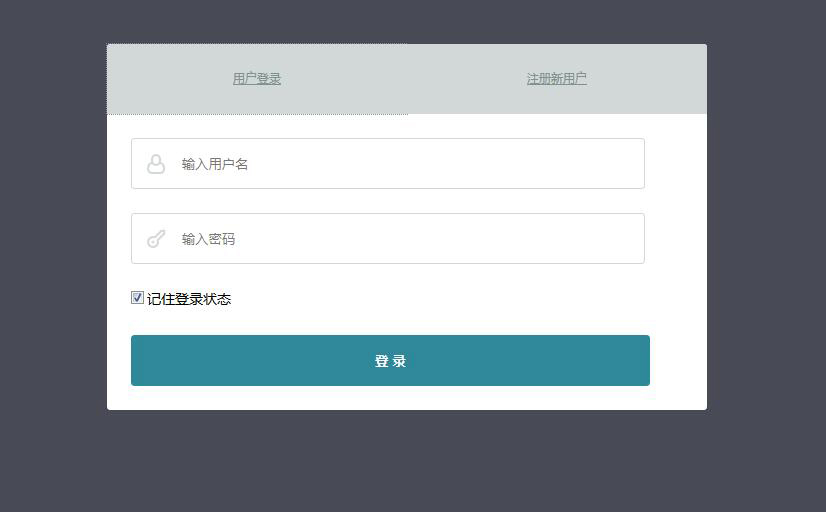Open the 注册新用户 tab
Image resolution: width=826 pixels, height=512 pixels.
(557, 79)
